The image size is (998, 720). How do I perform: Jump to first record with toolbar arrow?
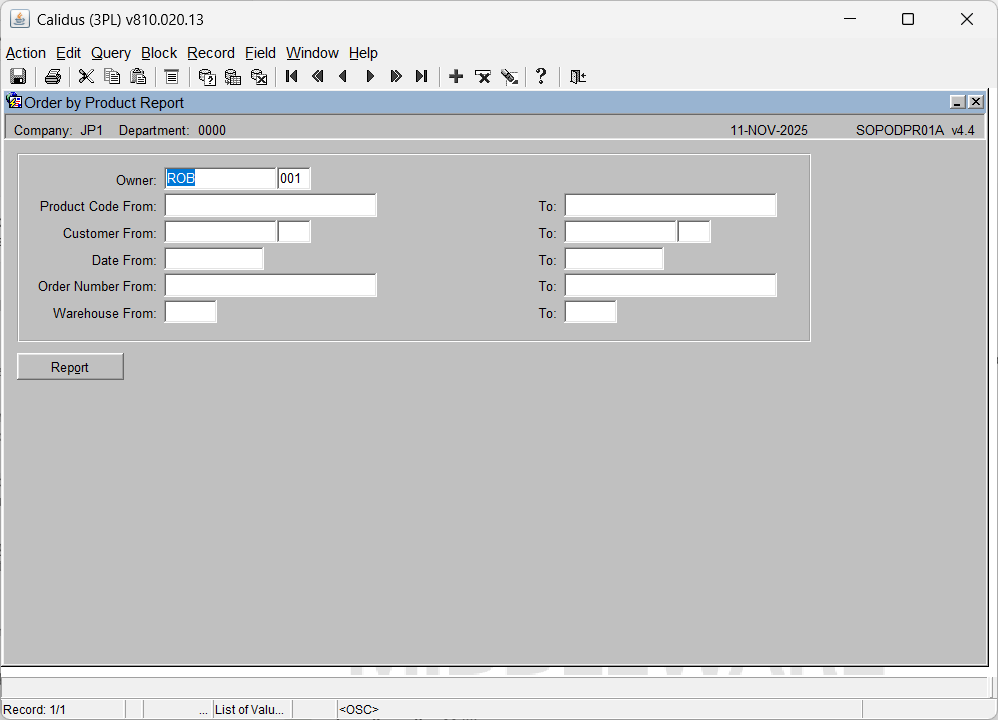point(292,77)
